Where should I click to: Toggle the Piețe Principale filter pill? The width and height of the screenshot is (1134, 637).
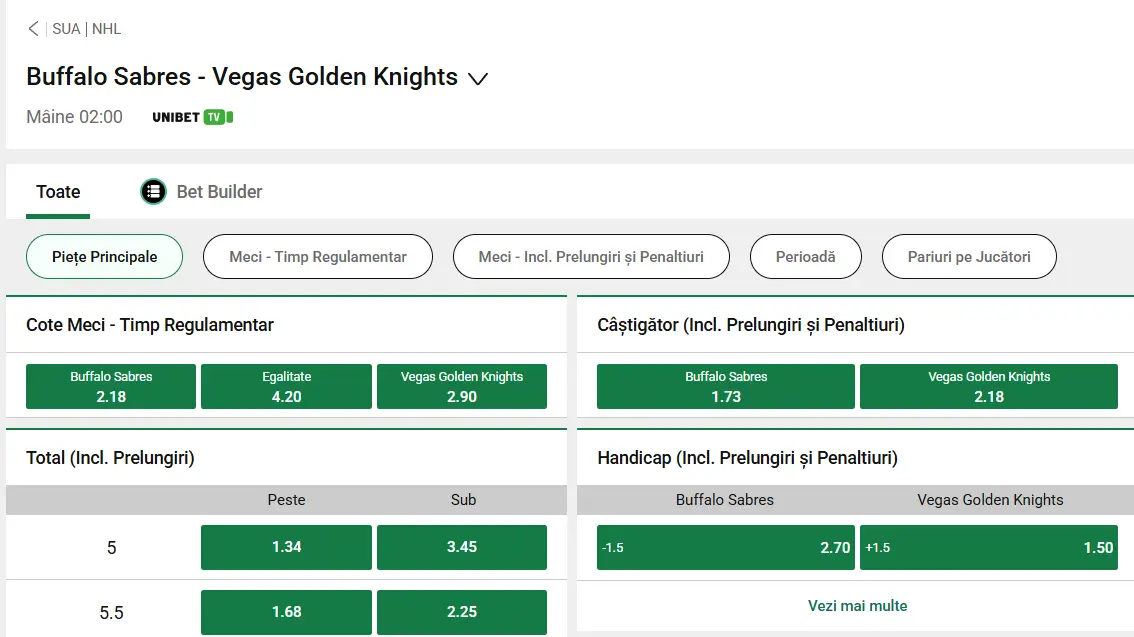point(104,256)
